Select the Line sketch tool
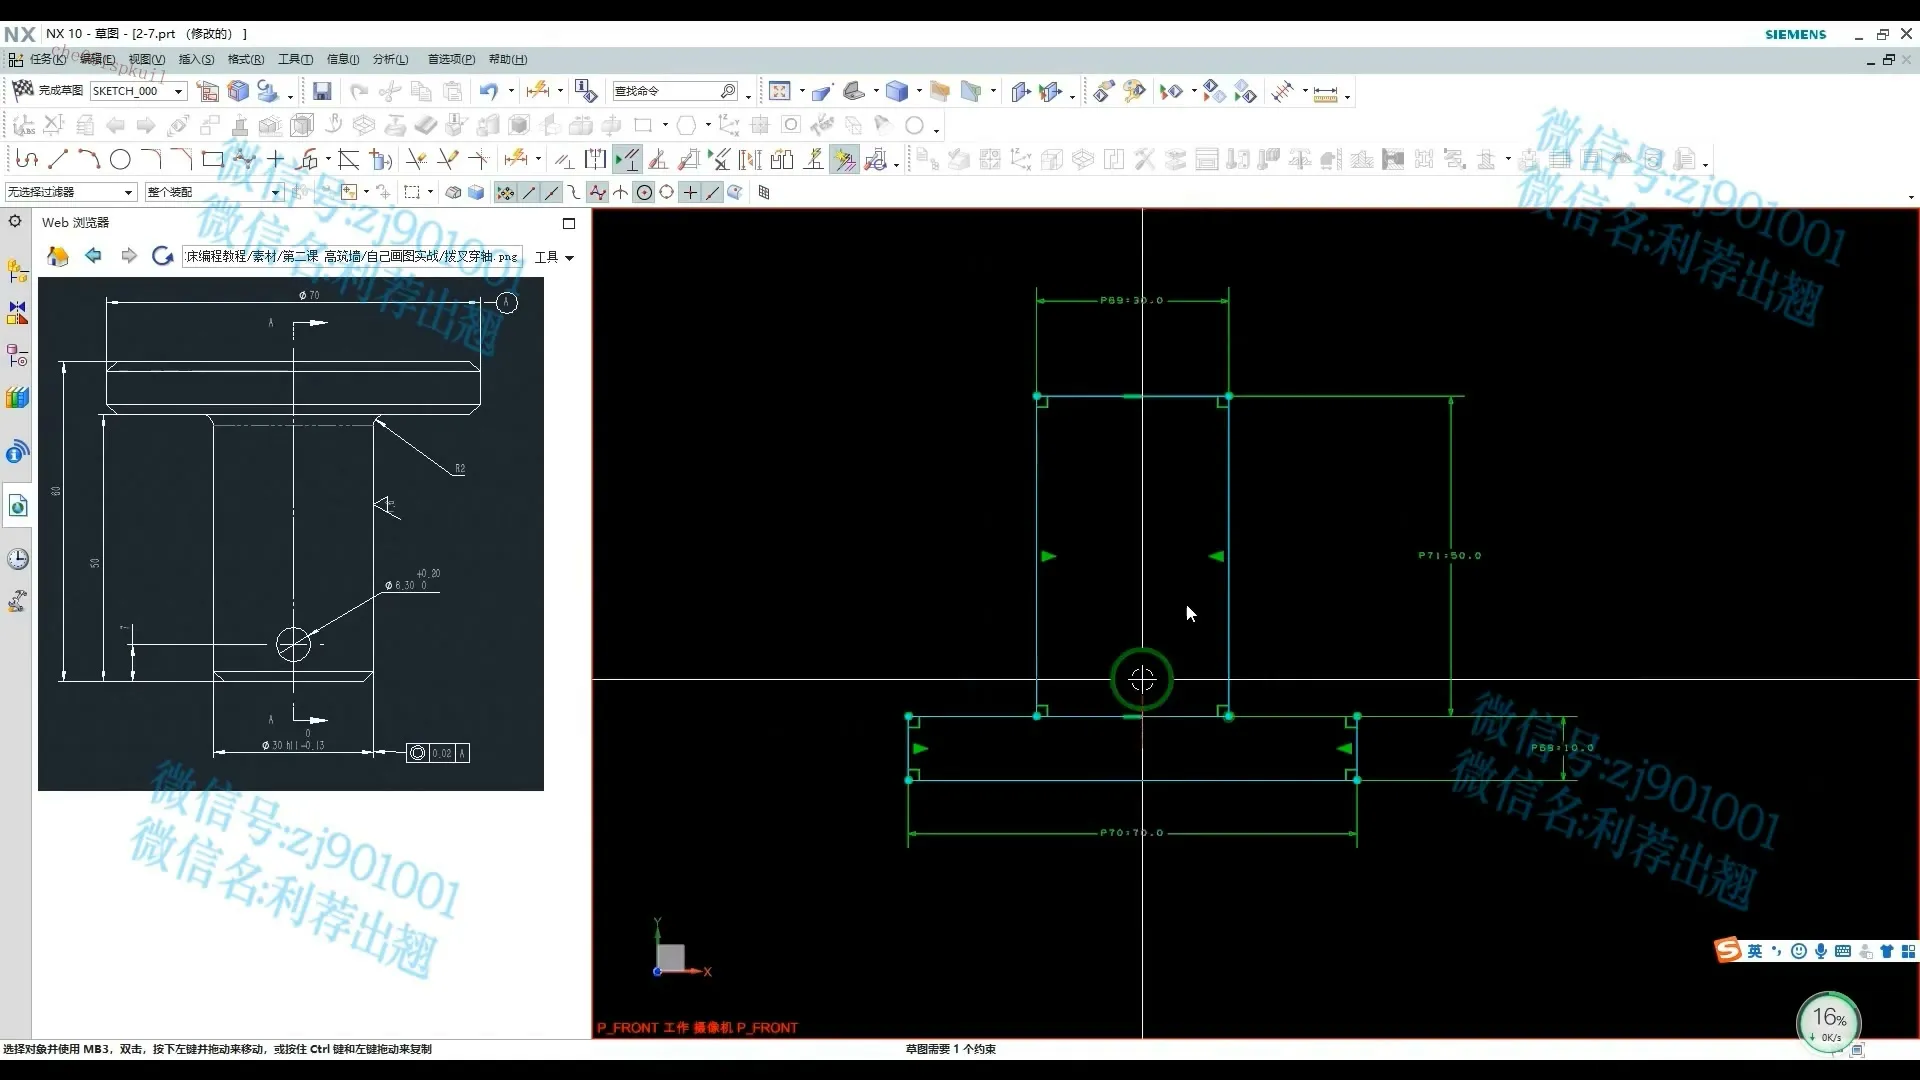The image size is (1920, 1080). [58, 159]
